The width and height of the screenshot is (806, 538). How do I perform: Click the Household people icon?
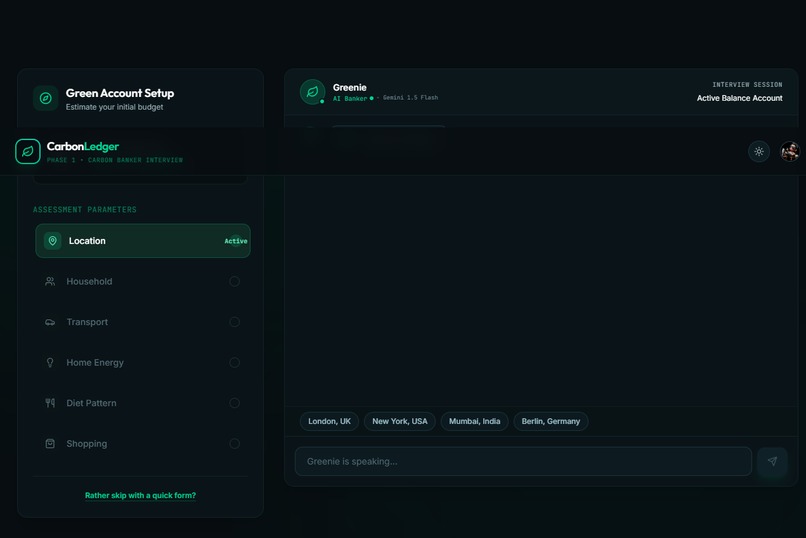coord(50,281)
